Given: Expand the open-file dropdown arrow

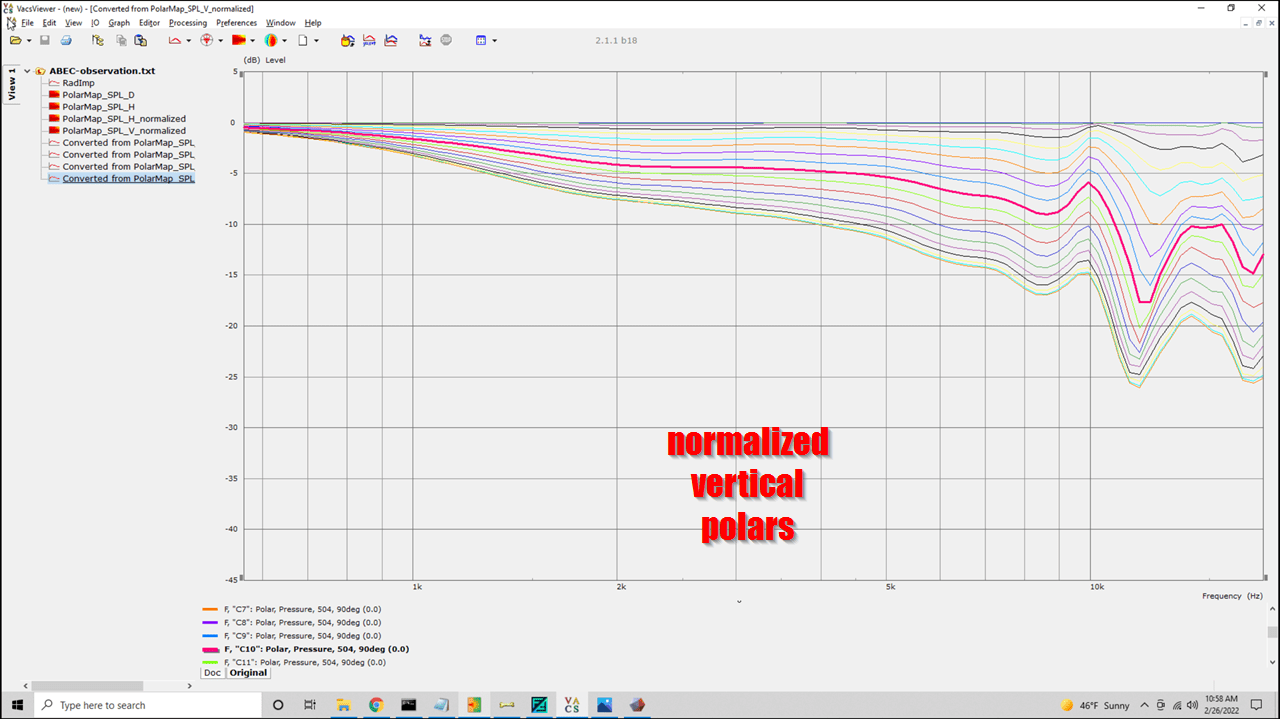Looking at the screenshot, I should pyautogui.click(x=29, y=41).
